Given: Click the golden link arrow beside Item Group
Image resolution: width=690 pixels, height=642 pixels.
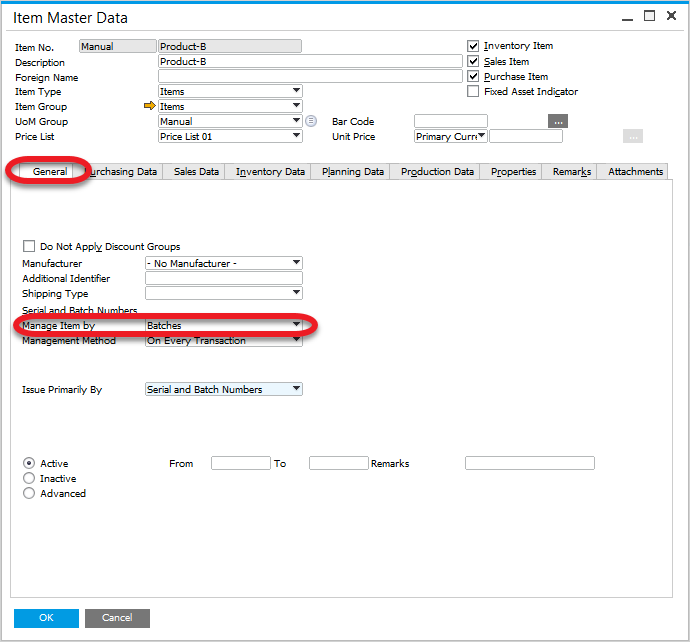Looking at the screenshot, I should point(150,106).
